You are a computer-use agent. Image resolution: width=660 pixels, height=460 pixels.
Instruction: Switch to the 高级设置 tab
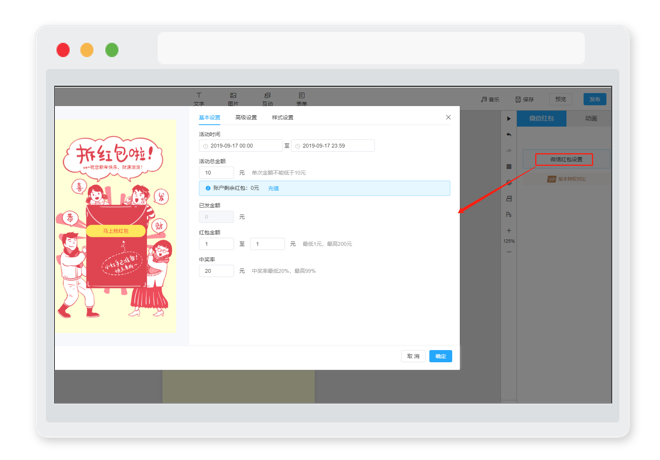[x=246, y=117]
